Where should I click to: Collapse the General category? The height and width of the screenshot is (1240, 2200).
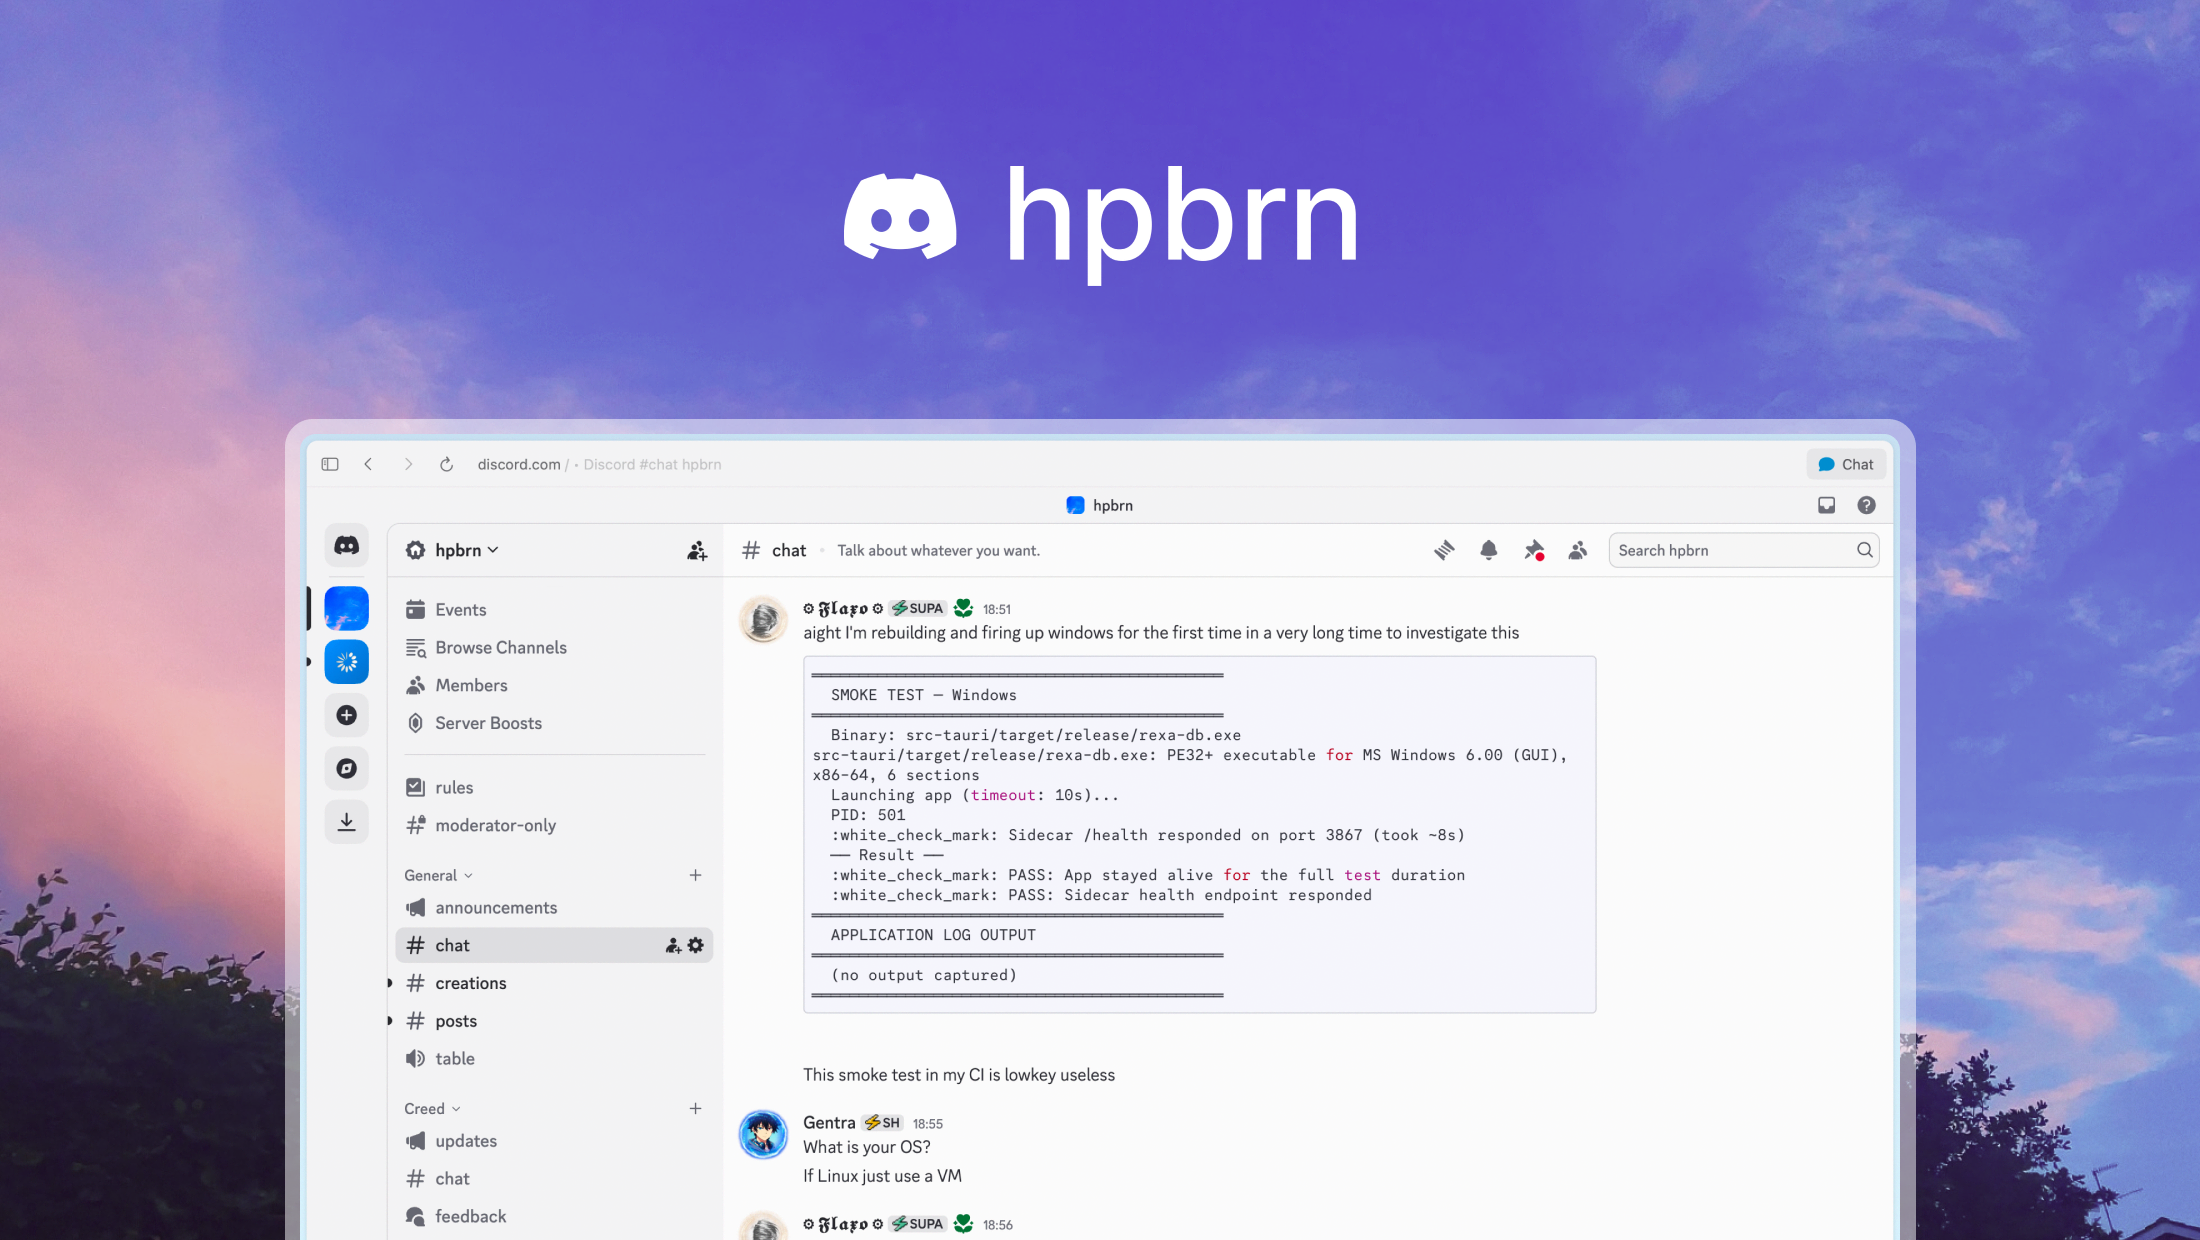pos(438,875)
